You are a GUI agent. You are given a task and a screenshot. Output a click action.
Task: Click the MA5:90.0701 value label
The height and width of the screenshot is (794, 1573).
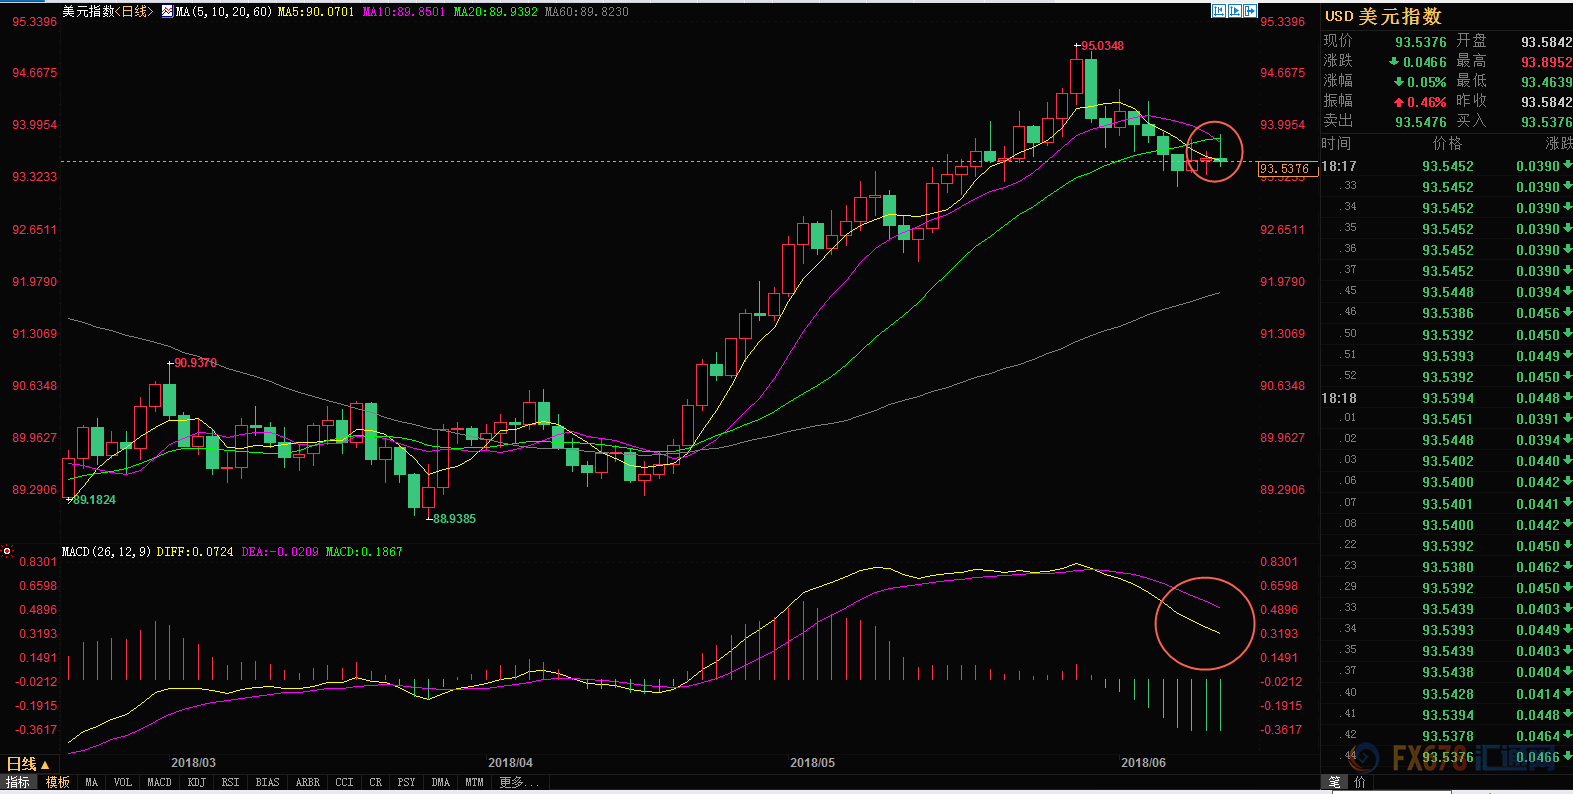(316, 12)
